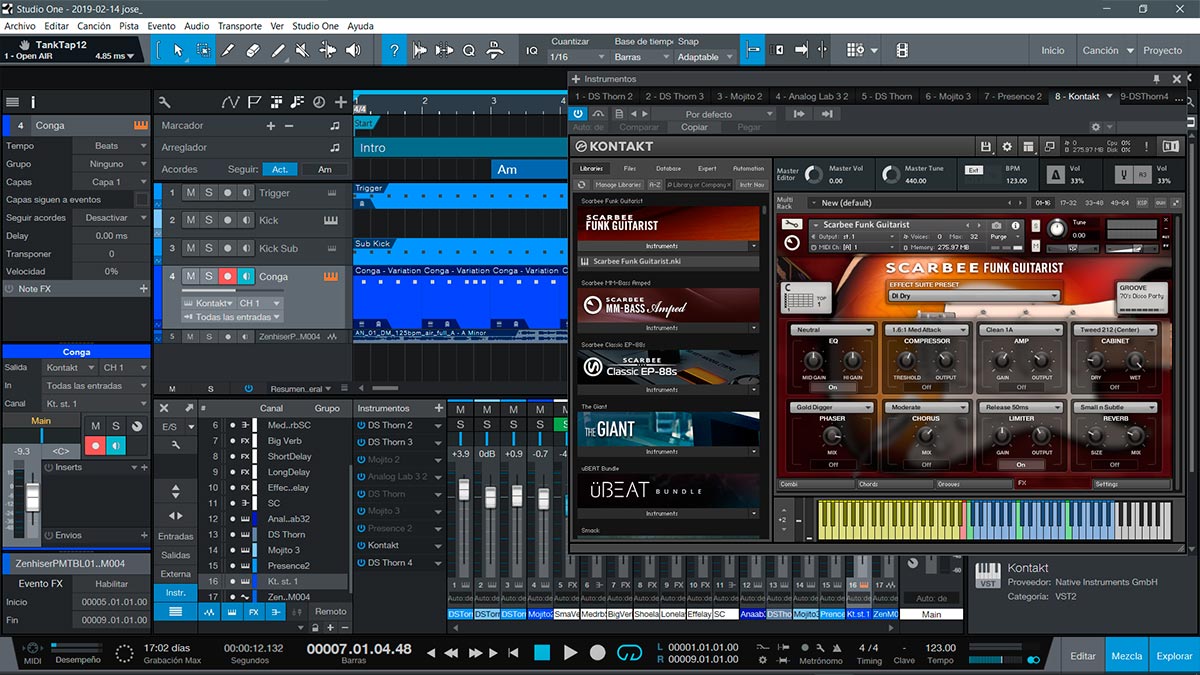Select 'Kt. st. 1' row in channel list
The image size is (1200, 675).
click(275, 581)
